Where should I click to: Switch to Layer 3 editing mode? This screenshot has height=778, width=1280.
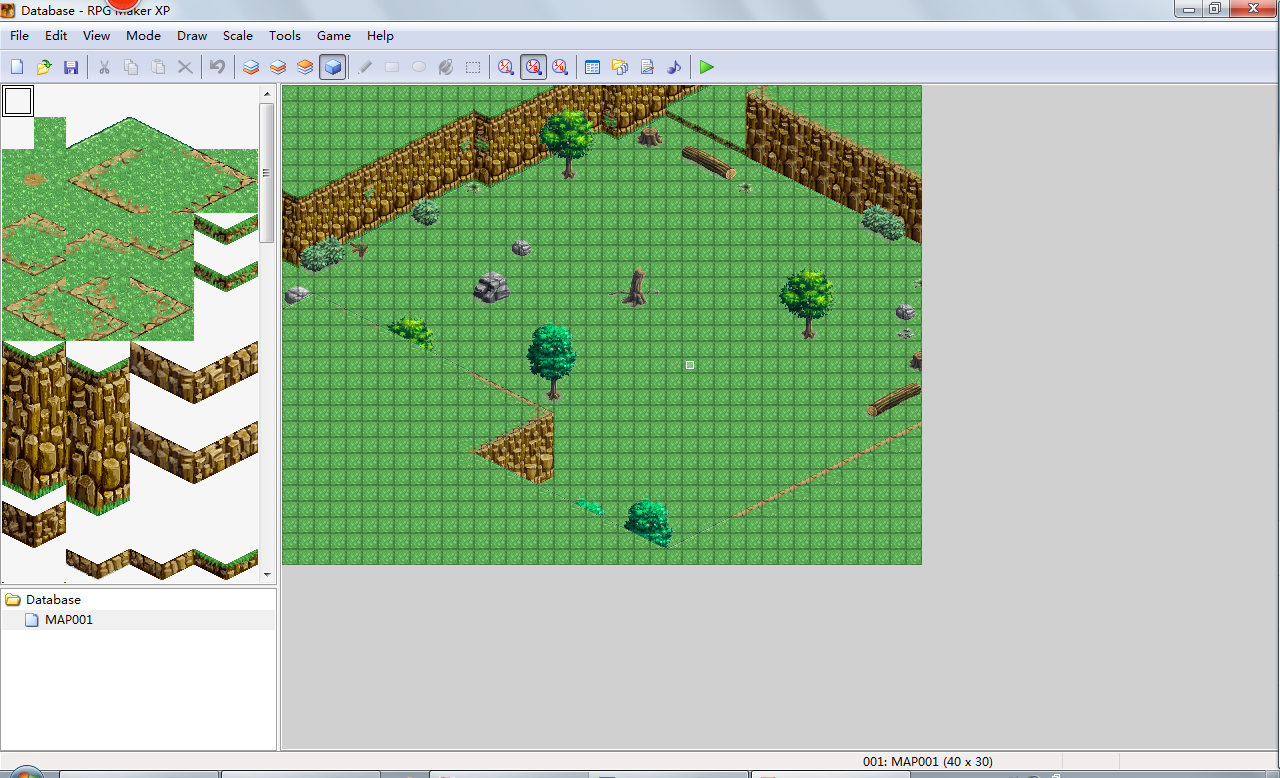click(305, 67)
